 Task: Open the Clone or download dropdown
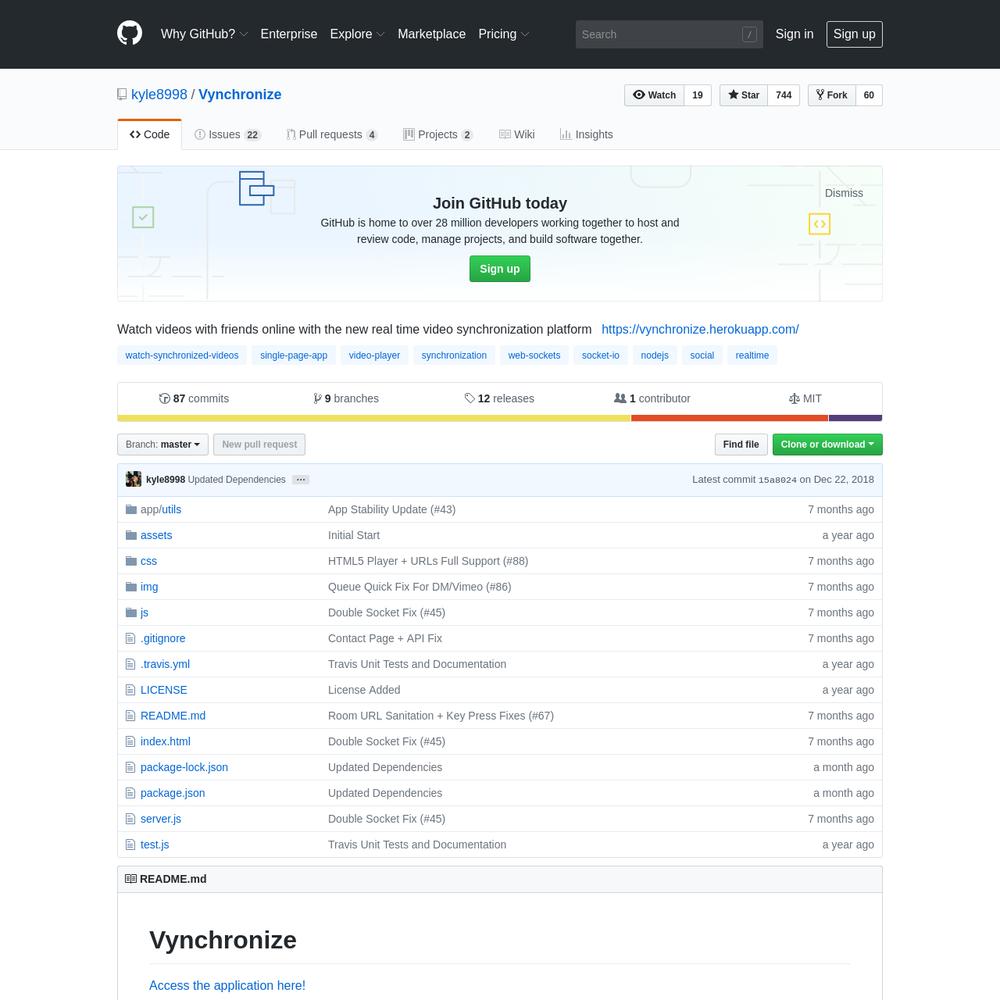click(827, 444)
